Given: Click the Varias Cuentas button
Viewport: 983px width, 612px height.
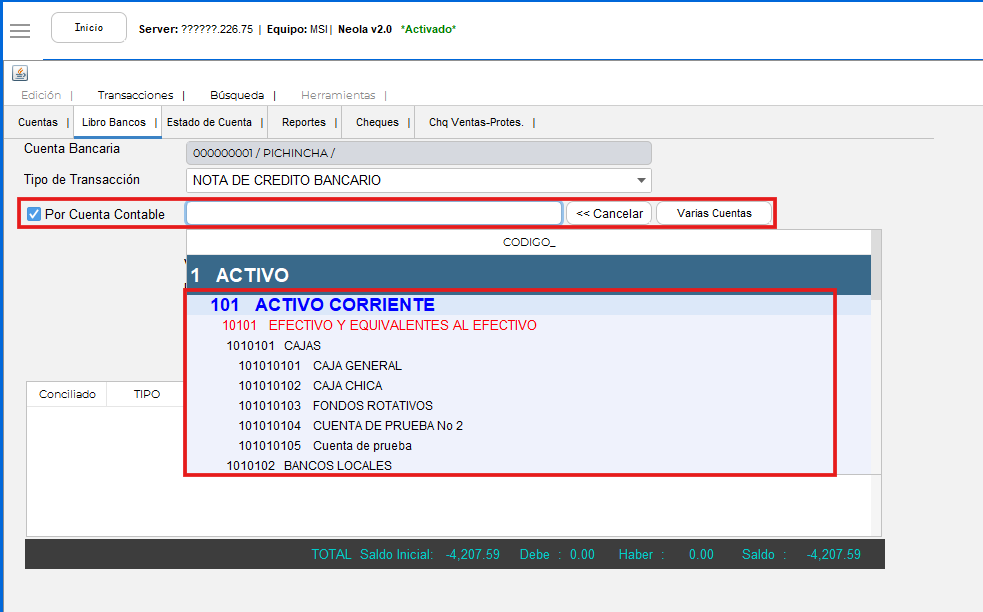Looking at the screenshot, I should tap(713, 213).
